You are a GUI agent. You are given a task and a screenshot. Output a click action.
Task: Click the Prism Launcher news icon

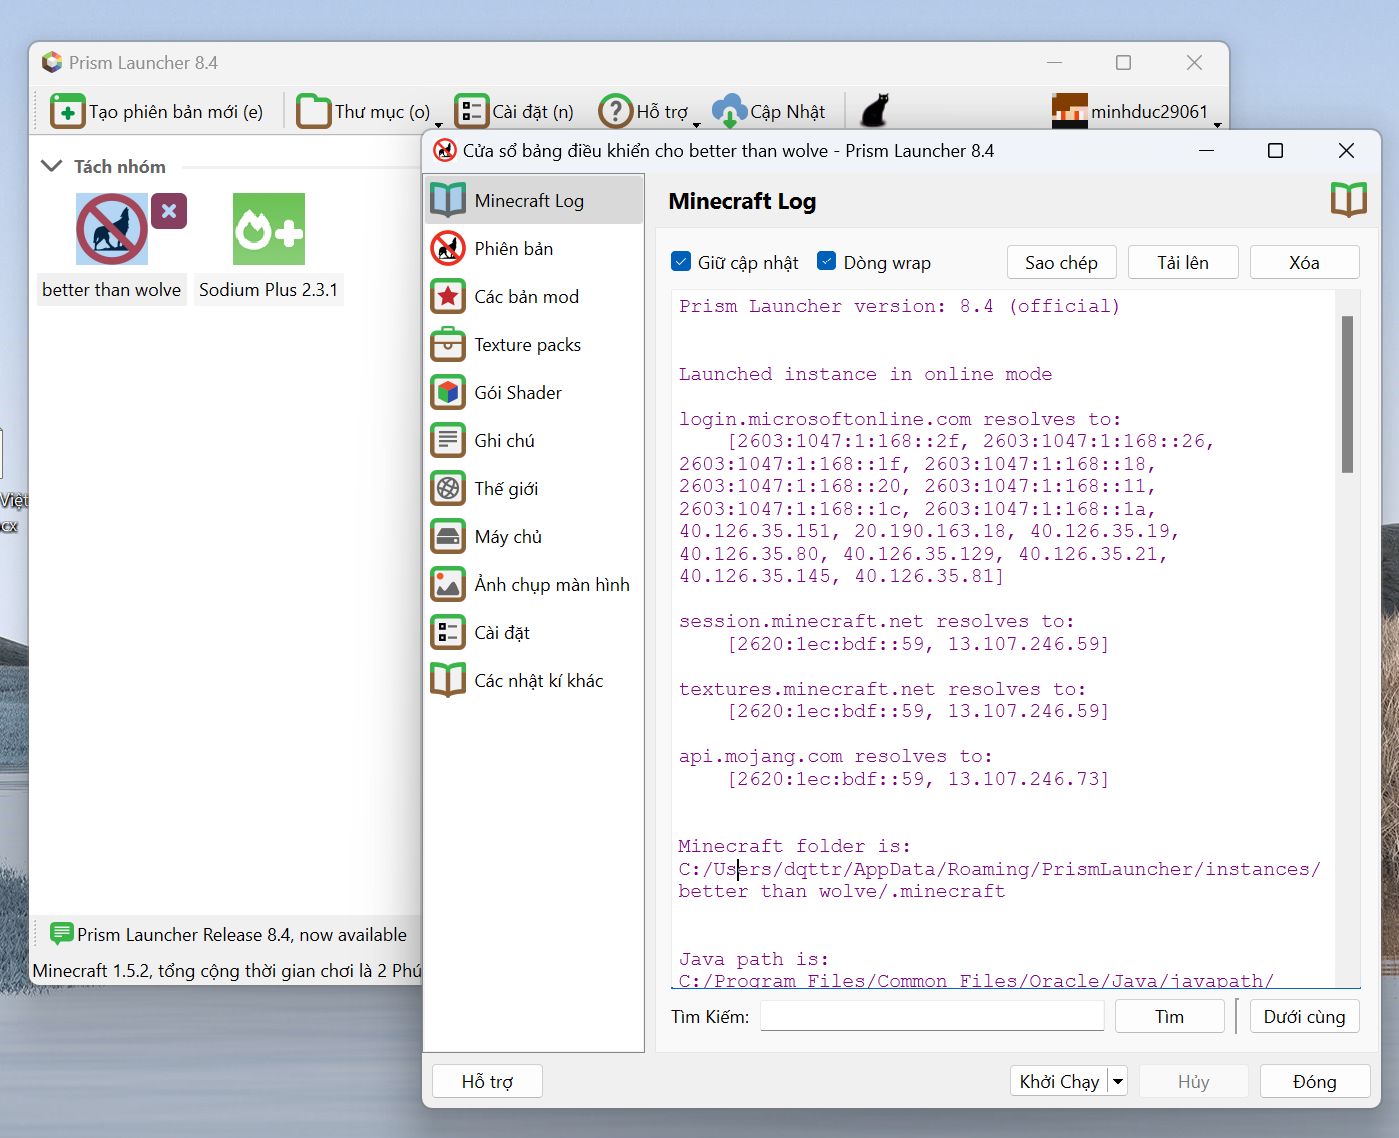61,934
